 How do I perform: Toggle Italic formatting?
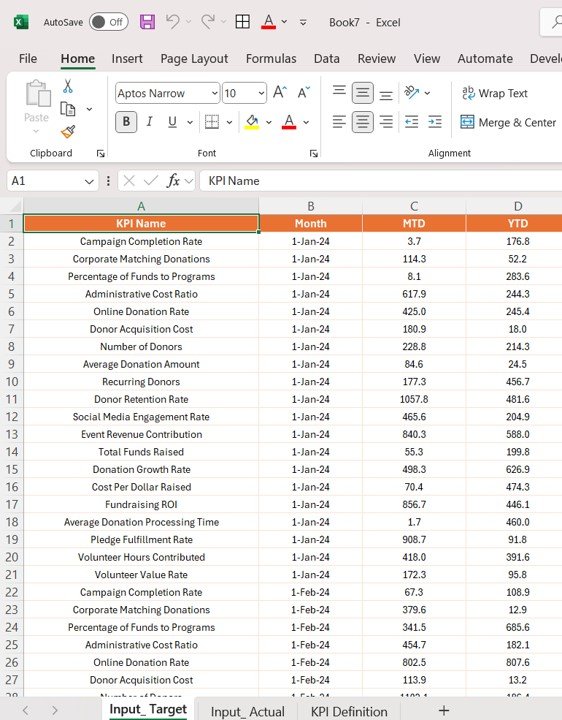point(149,122)
